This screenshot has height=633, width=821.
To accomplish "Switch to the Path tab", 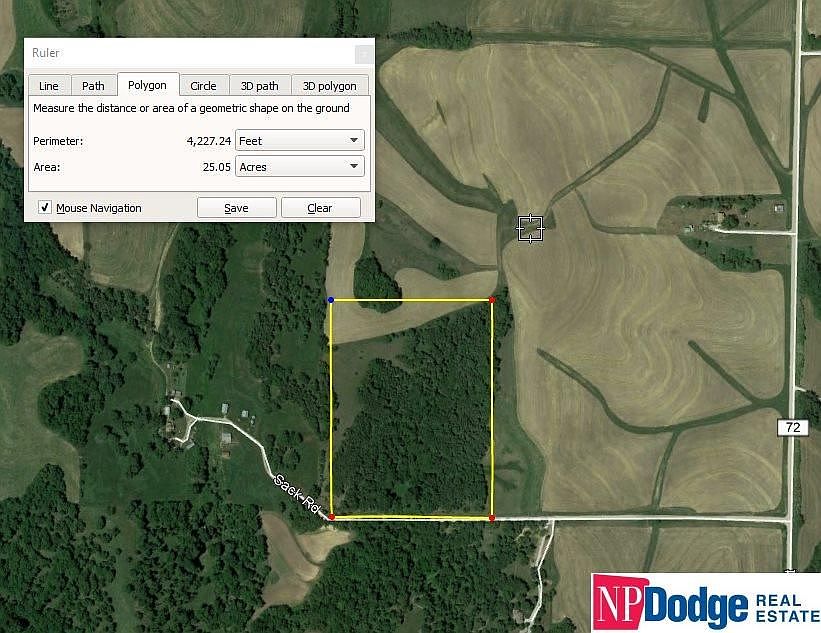I will point(93,86).
